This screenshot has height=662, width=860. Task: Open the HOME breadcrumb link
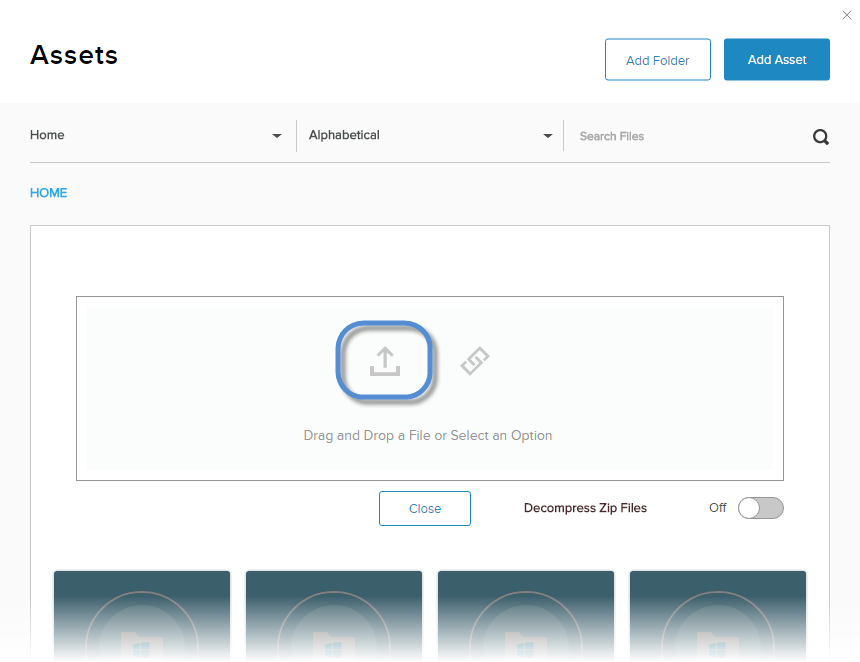pyautogui.click(x=49, y=193)
